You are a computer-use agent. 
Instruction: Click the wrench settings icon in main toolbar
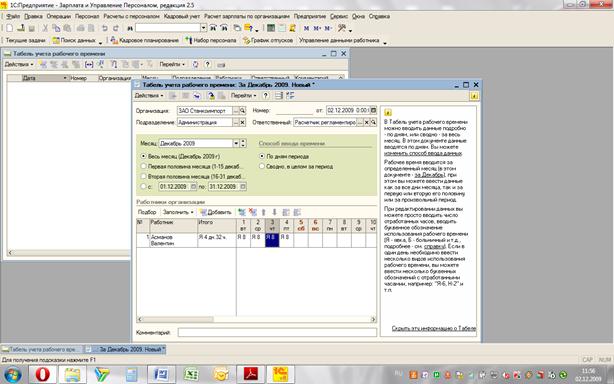click(342, 28)
